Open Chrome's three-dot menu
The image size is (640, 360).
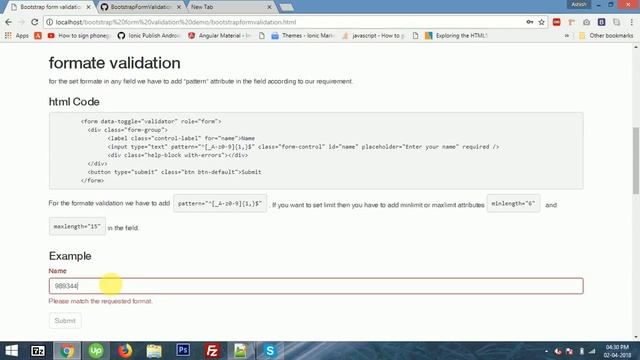(x=631, y=22)
